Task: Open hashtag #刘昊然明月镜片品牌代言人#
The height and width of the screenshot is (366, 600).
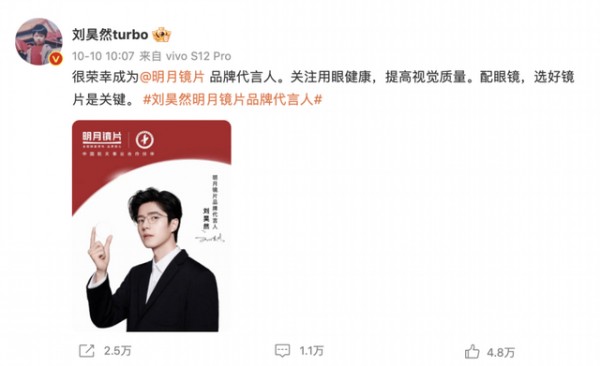Action: [x=233, y=100]
